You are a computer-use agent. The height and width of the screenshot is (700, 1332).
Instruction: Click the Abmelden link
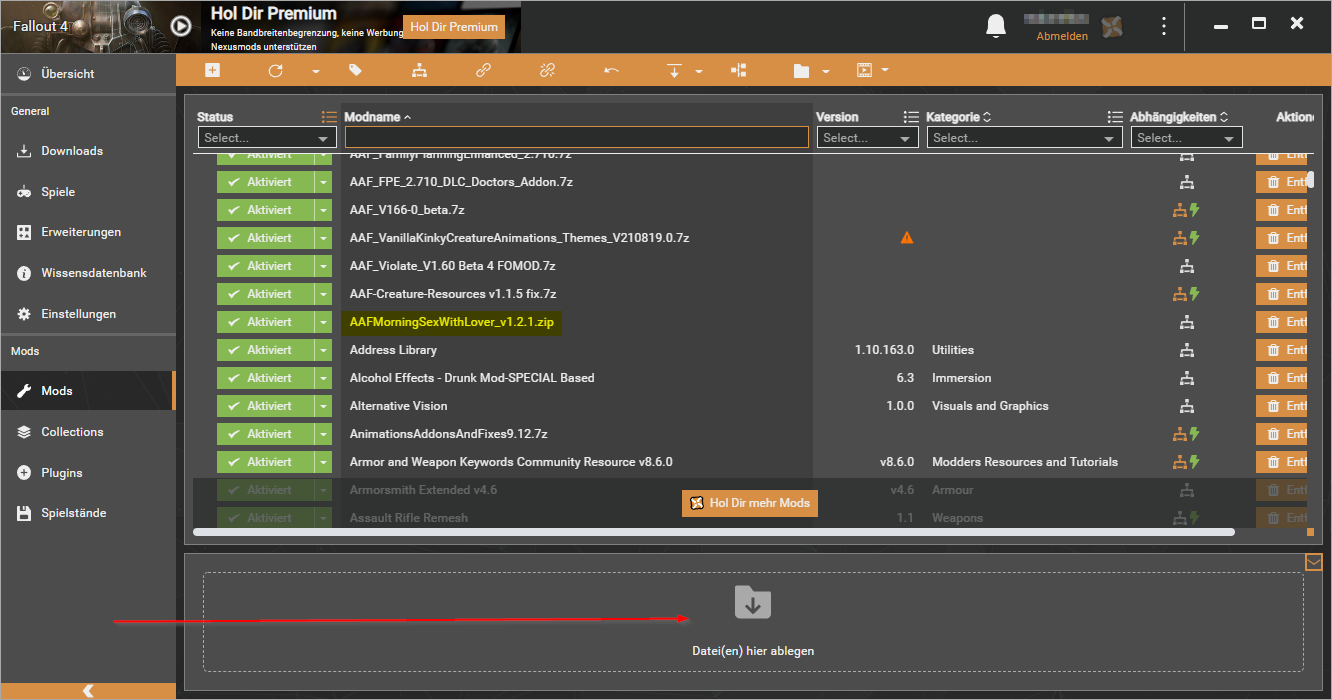pyautogui.click(x=1062, y=36)
